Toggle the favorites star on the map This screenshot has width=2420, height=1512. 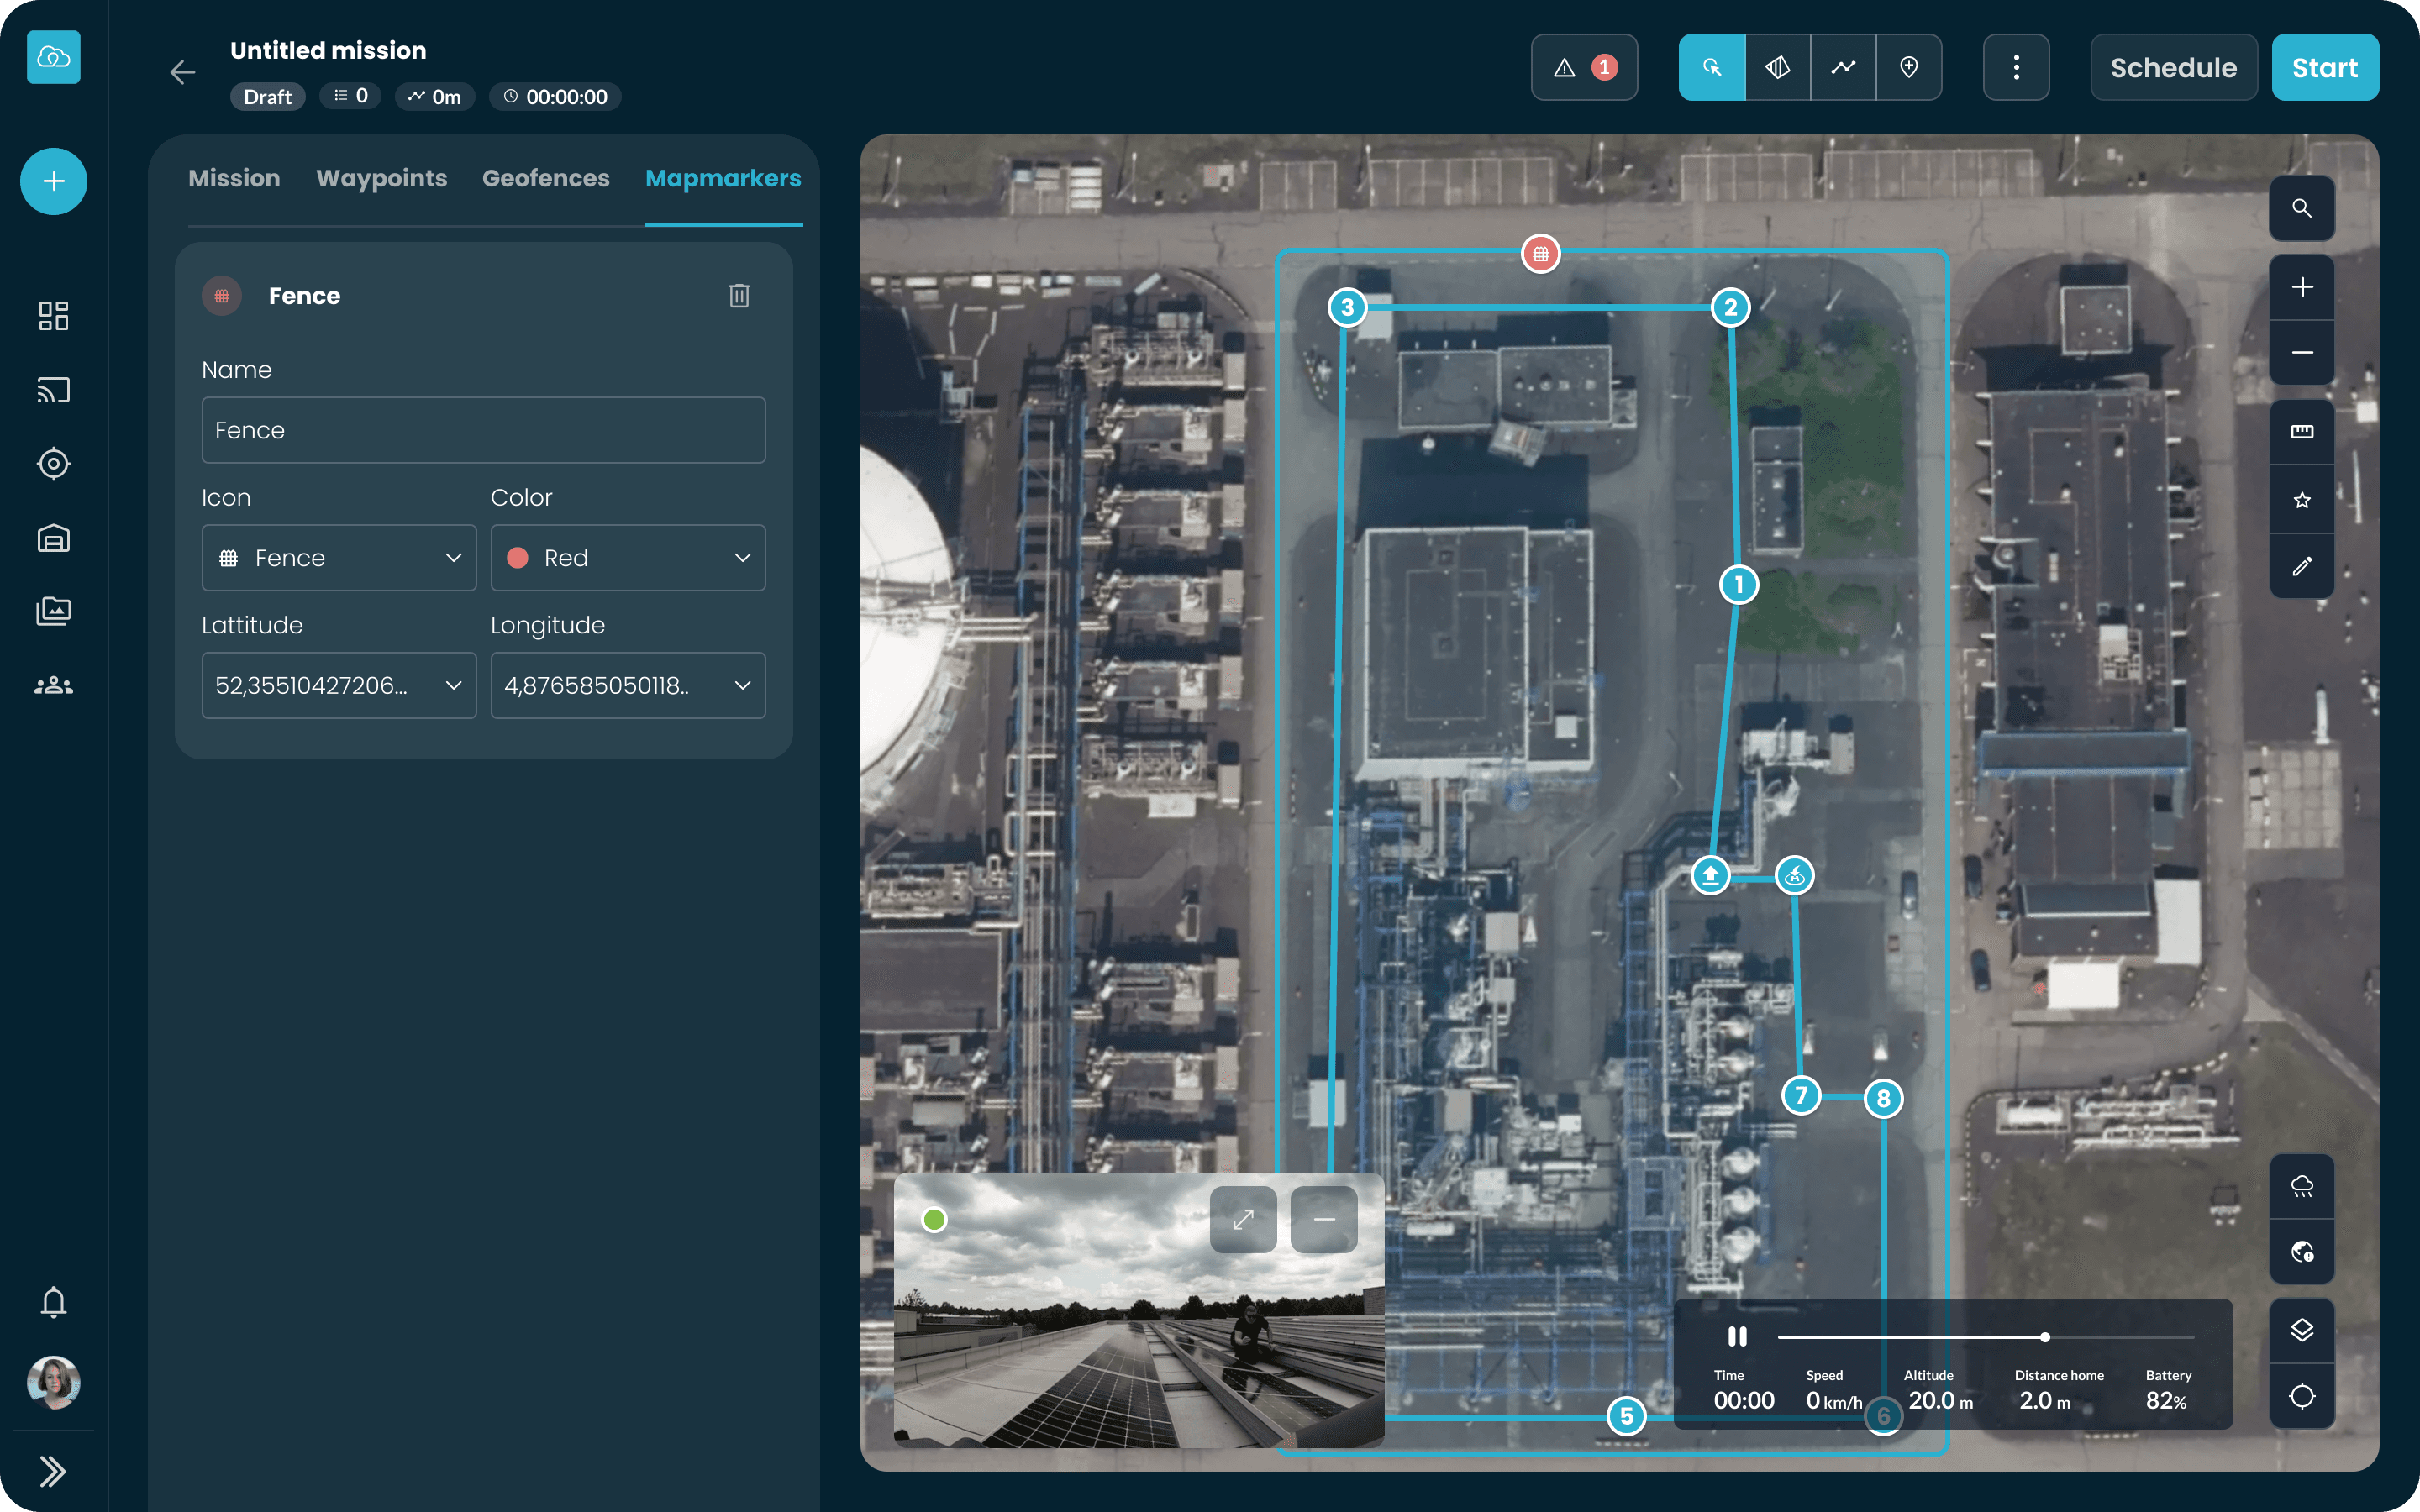[2302, 500]
